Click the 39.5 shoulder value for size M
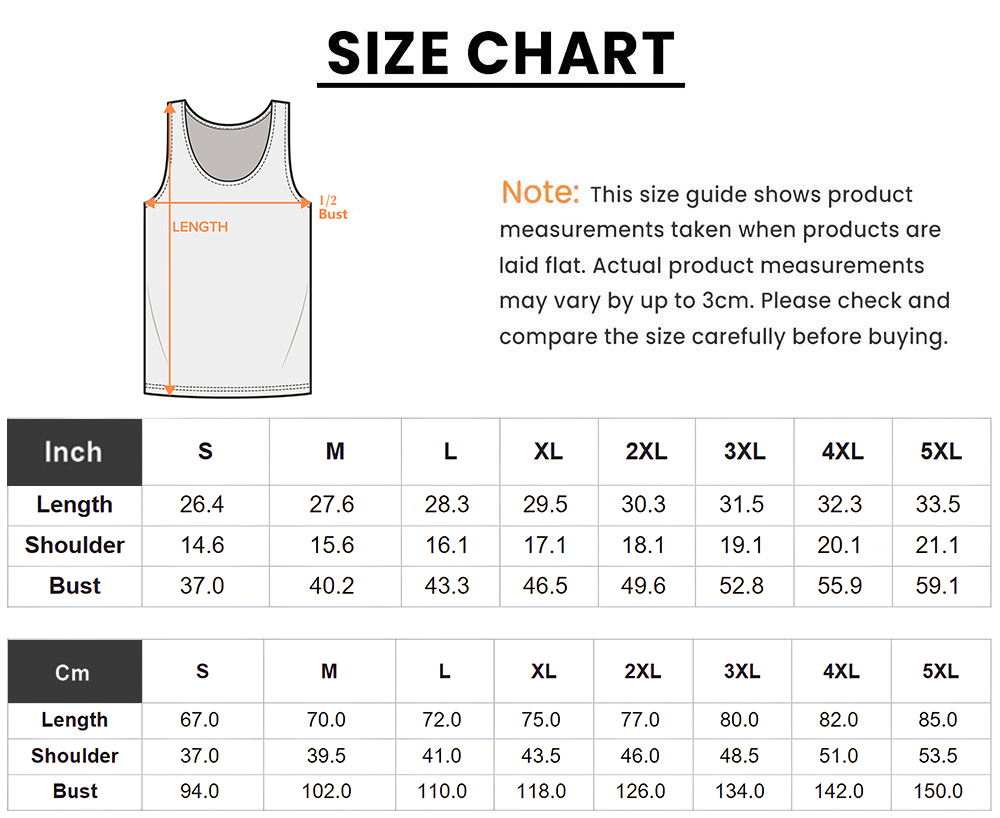 (329, 756)
